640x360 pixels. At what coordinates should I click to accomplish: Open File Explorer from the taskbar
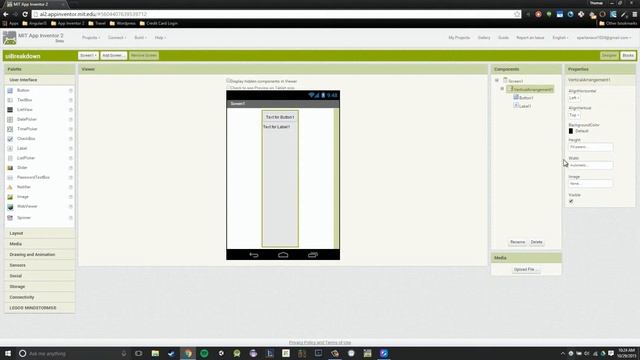pyautogui.click(x=155, y=353)
